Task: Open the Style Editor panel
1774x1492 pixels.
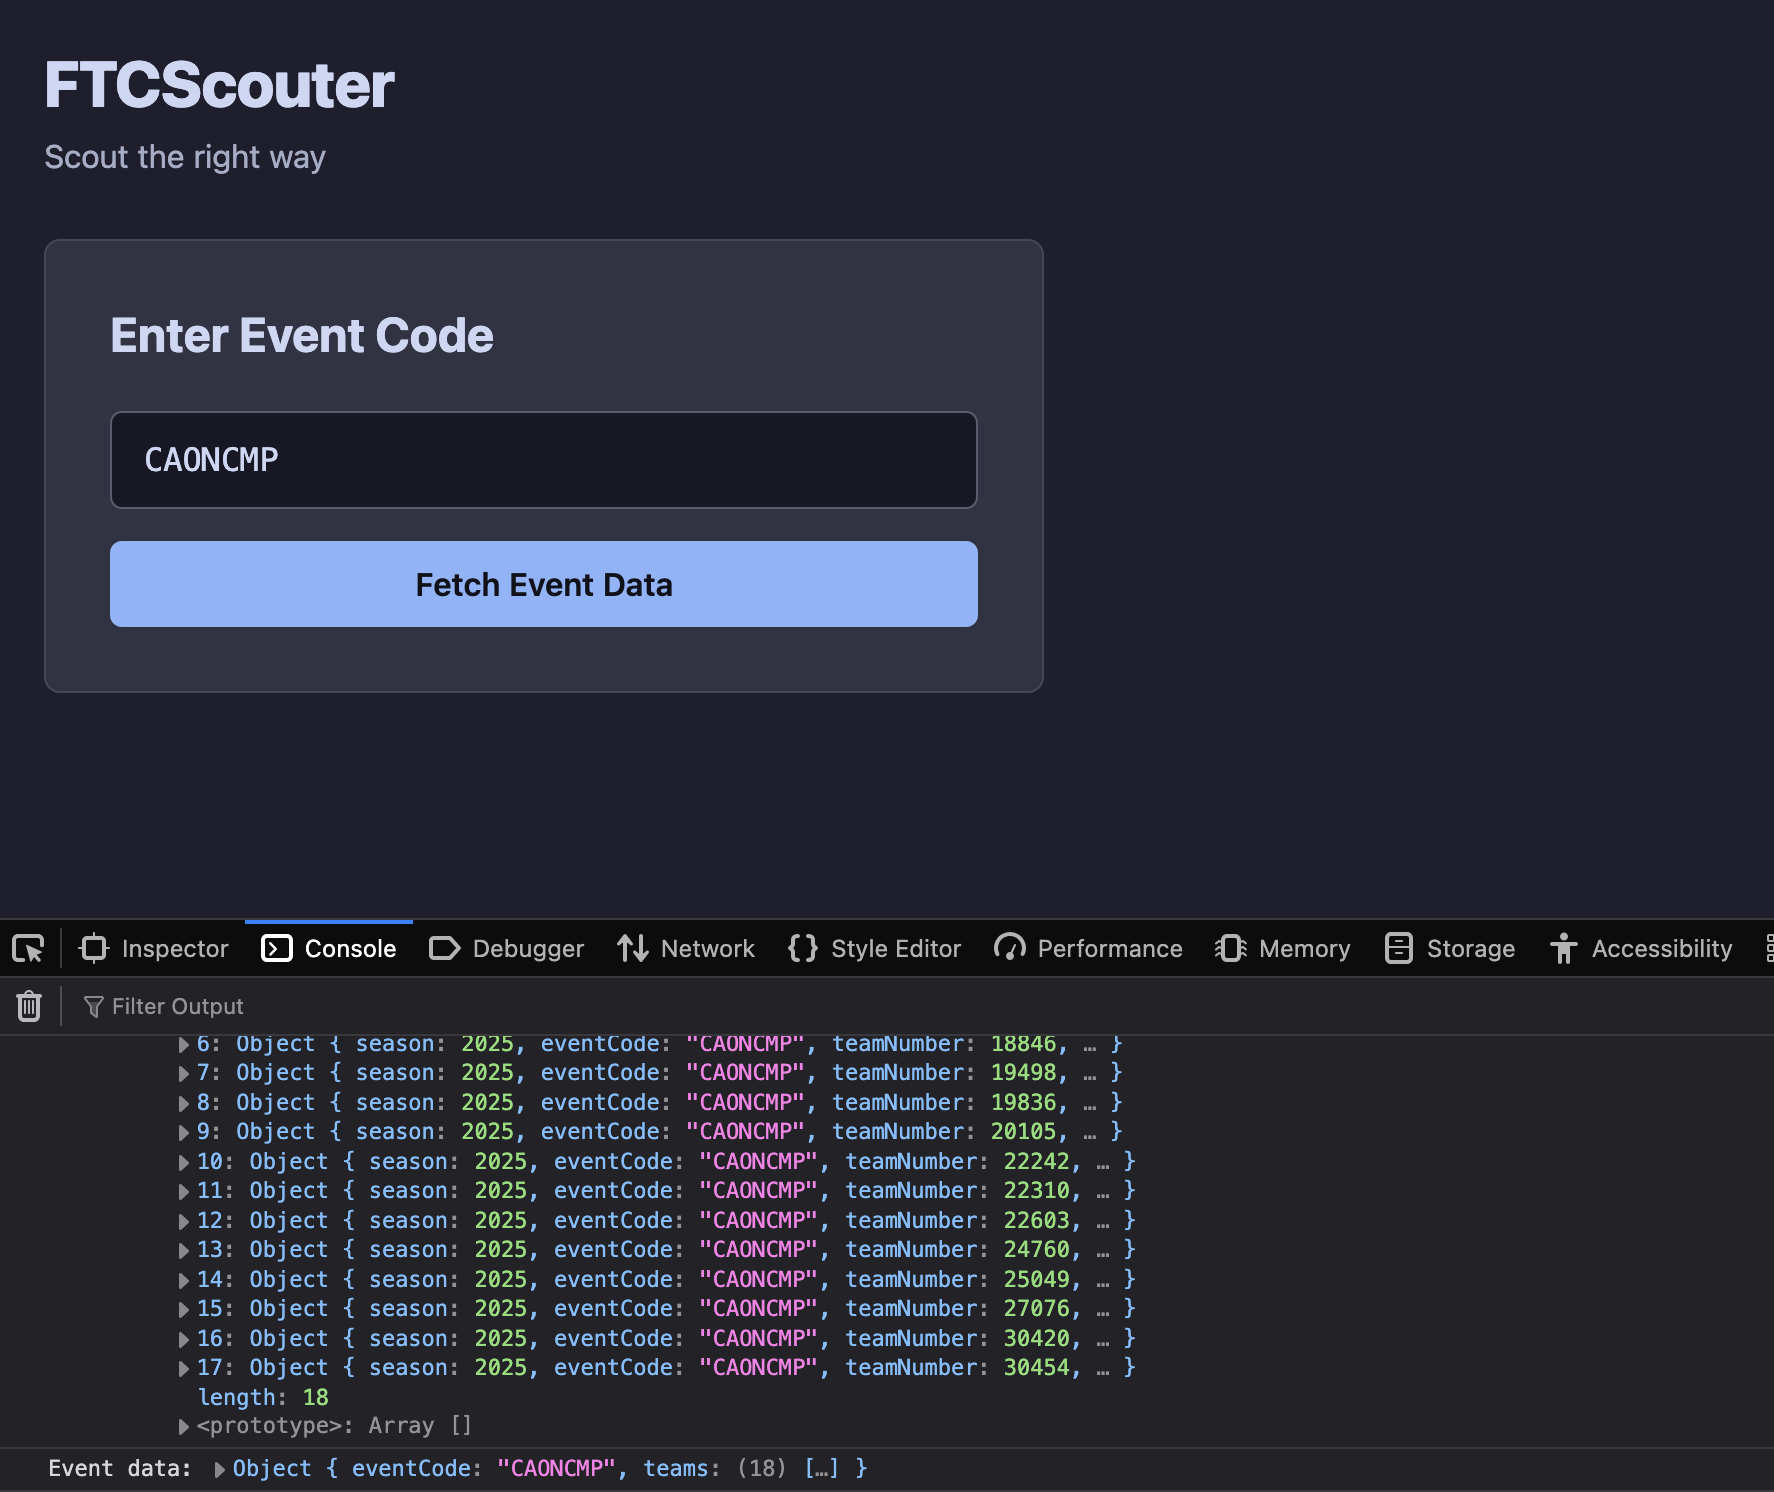Action: click(x=875, y=948)
